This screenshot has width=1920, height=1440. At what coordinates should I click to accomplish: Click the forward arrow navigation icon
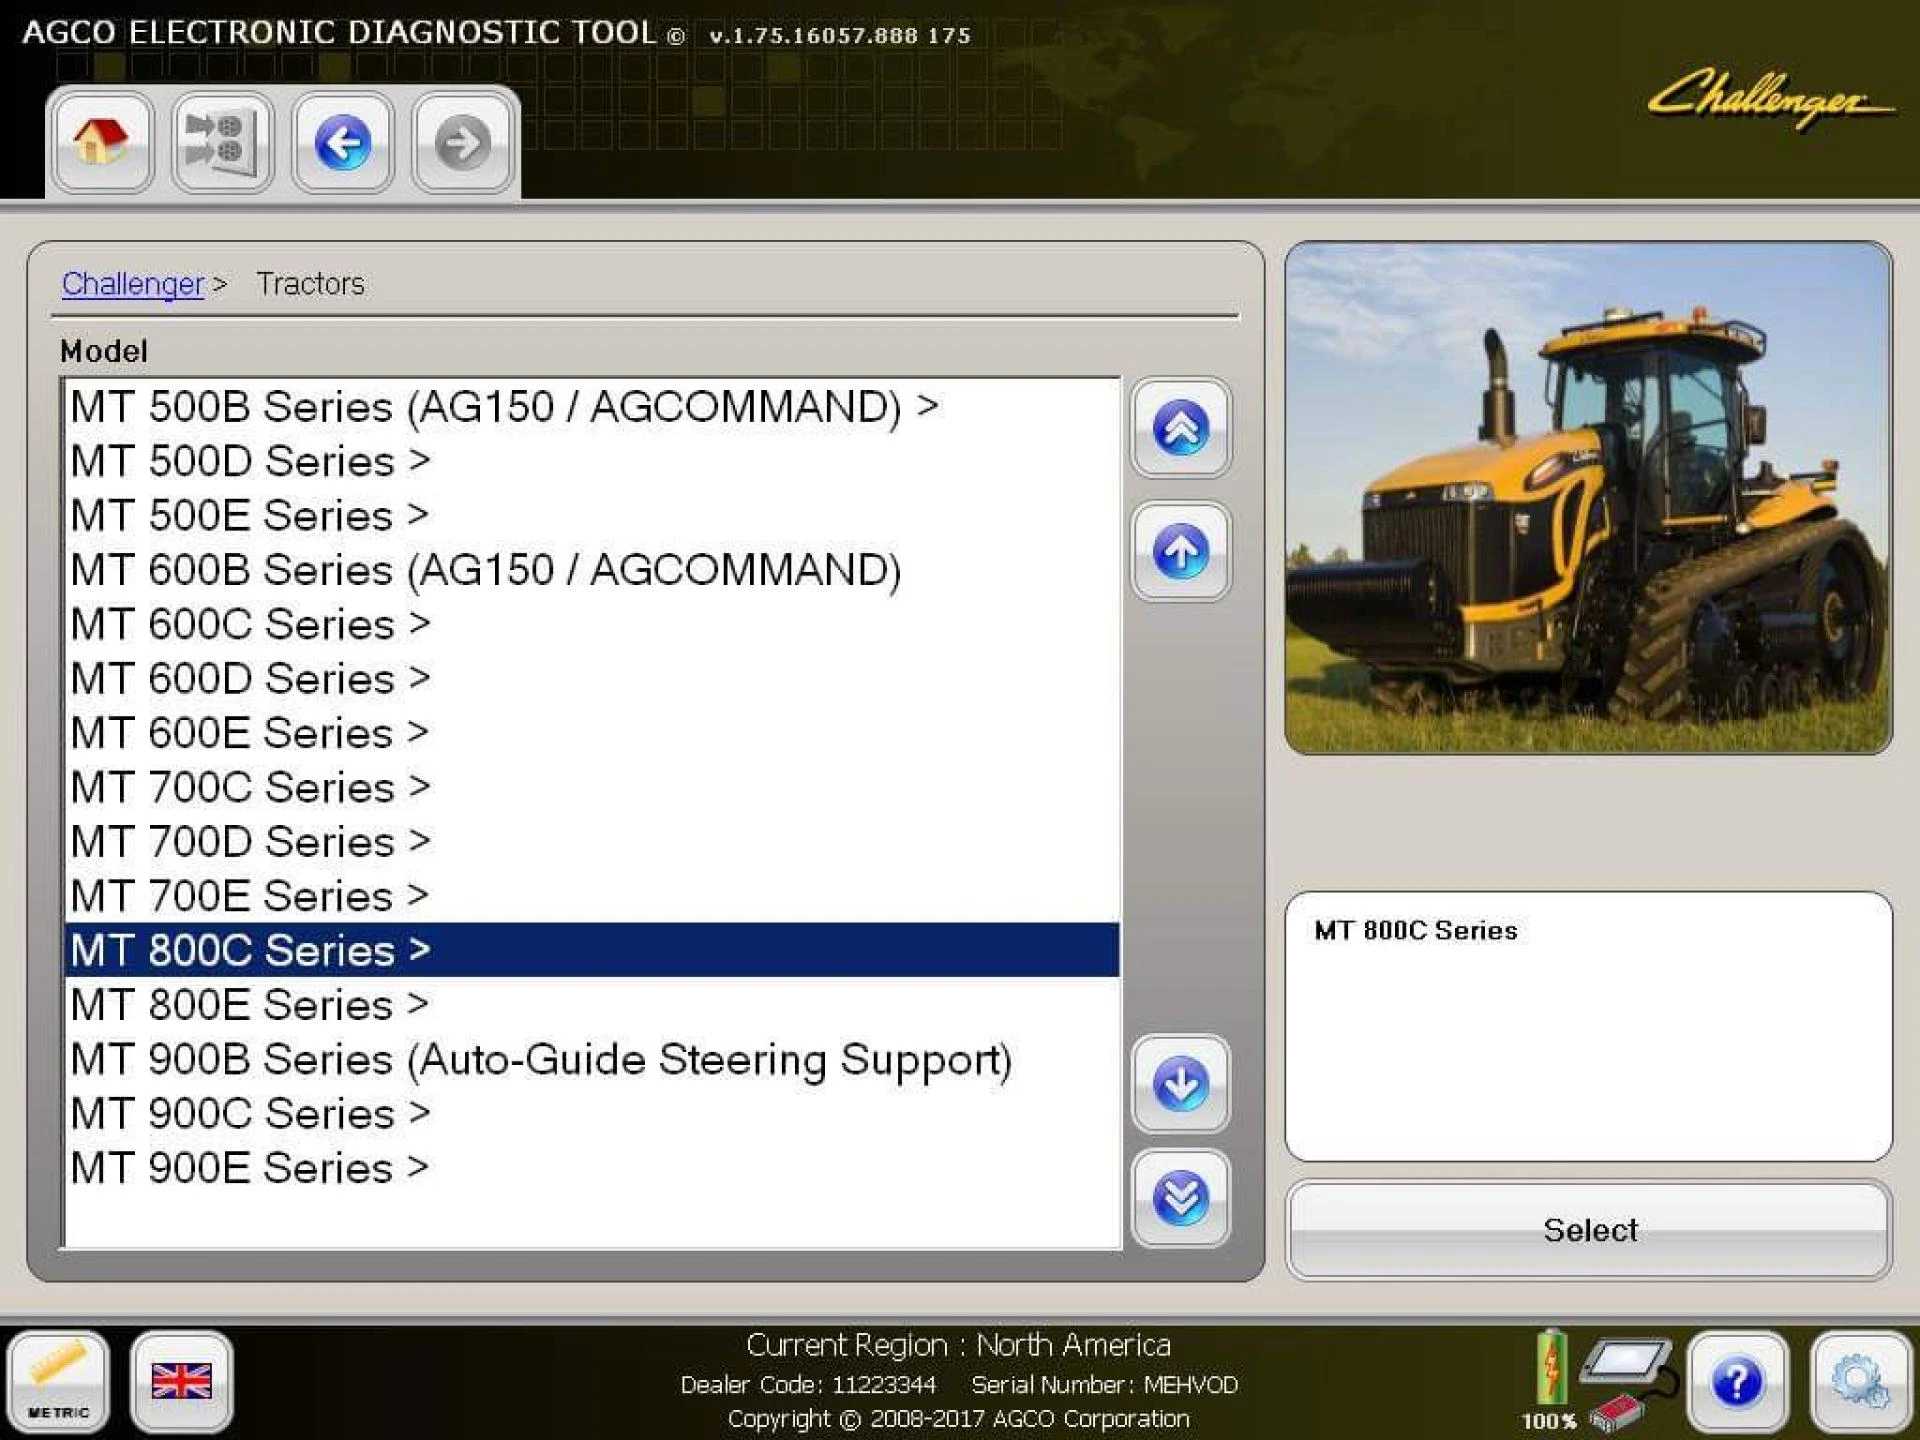point(461,142)
